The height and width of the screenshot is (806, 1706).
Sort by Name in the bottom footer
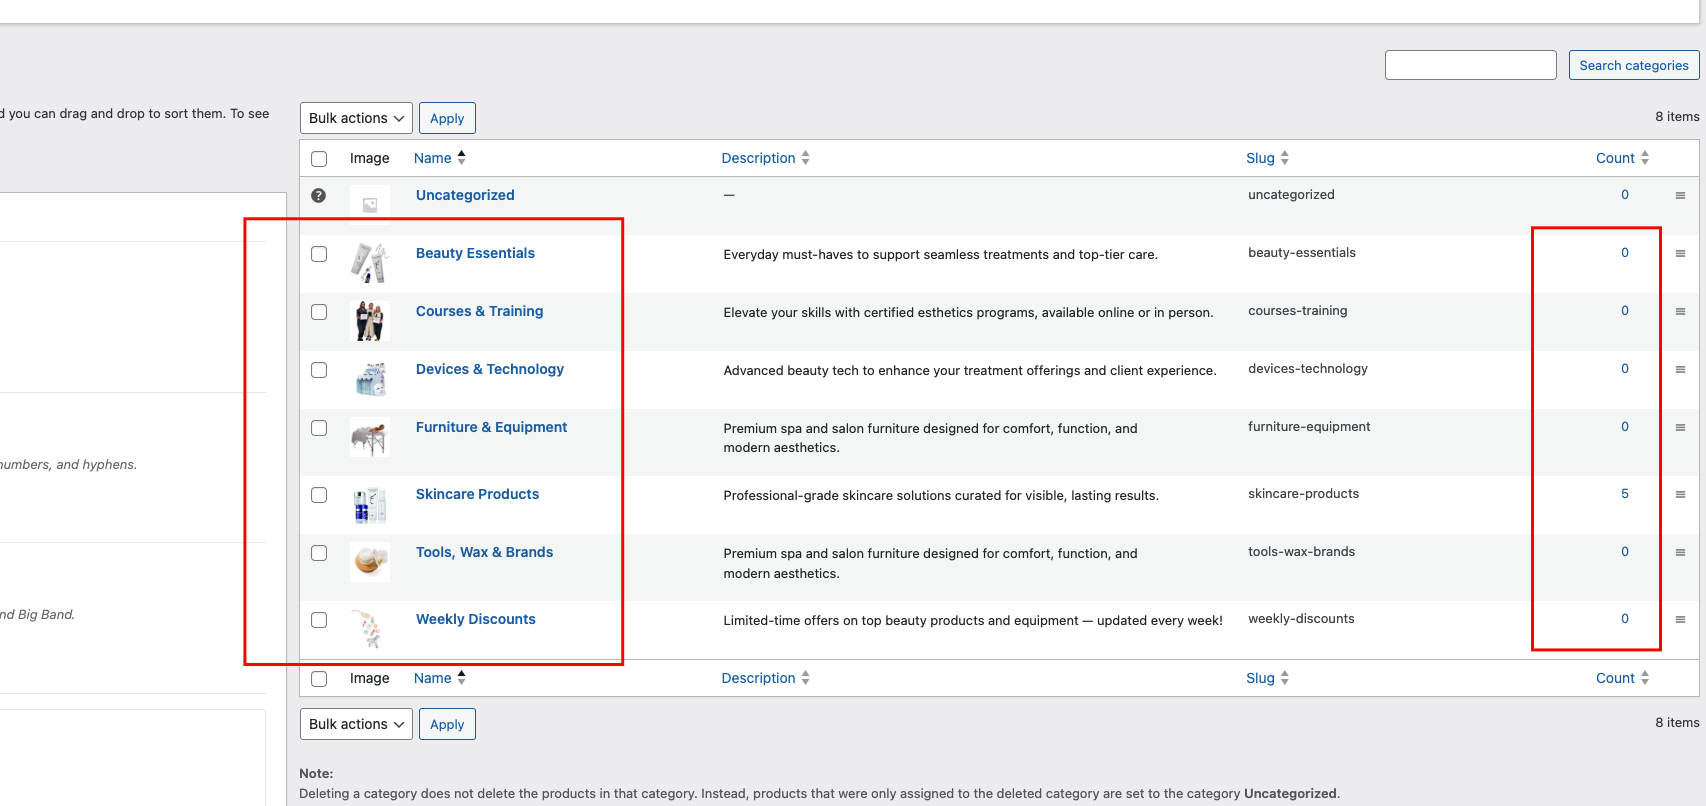[440, 678]
